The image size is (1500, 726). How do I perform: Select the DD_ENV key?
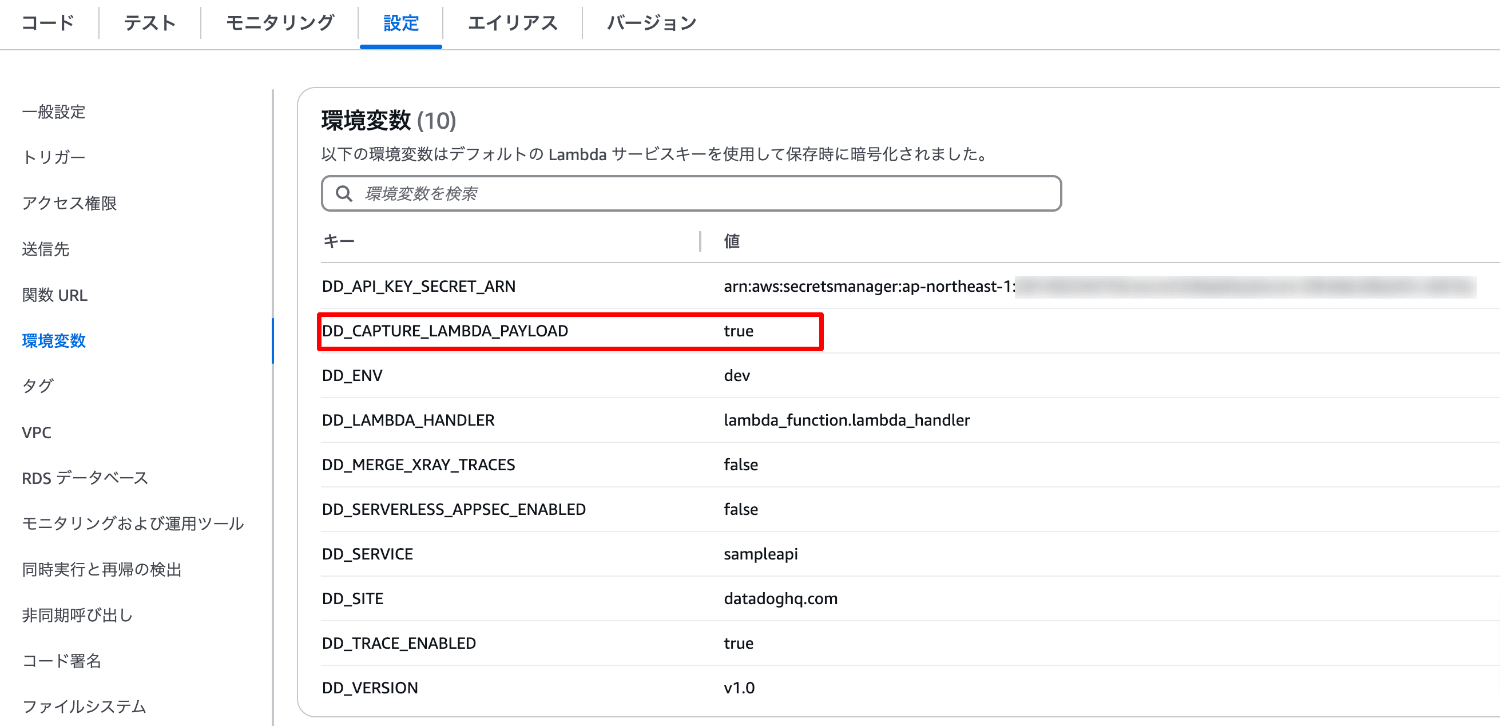(352, 376)
